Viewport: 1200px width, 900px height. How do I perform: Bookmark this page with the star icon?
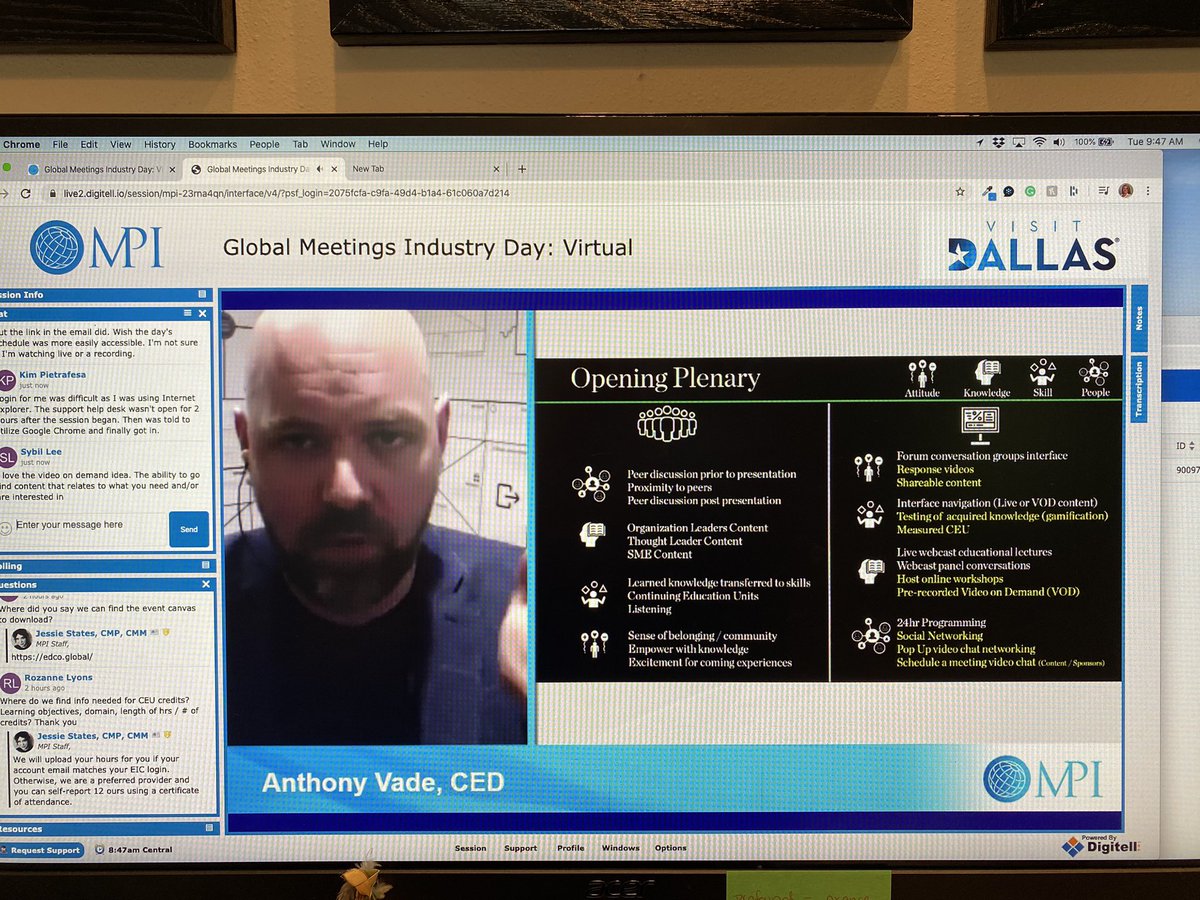[960, 191]
